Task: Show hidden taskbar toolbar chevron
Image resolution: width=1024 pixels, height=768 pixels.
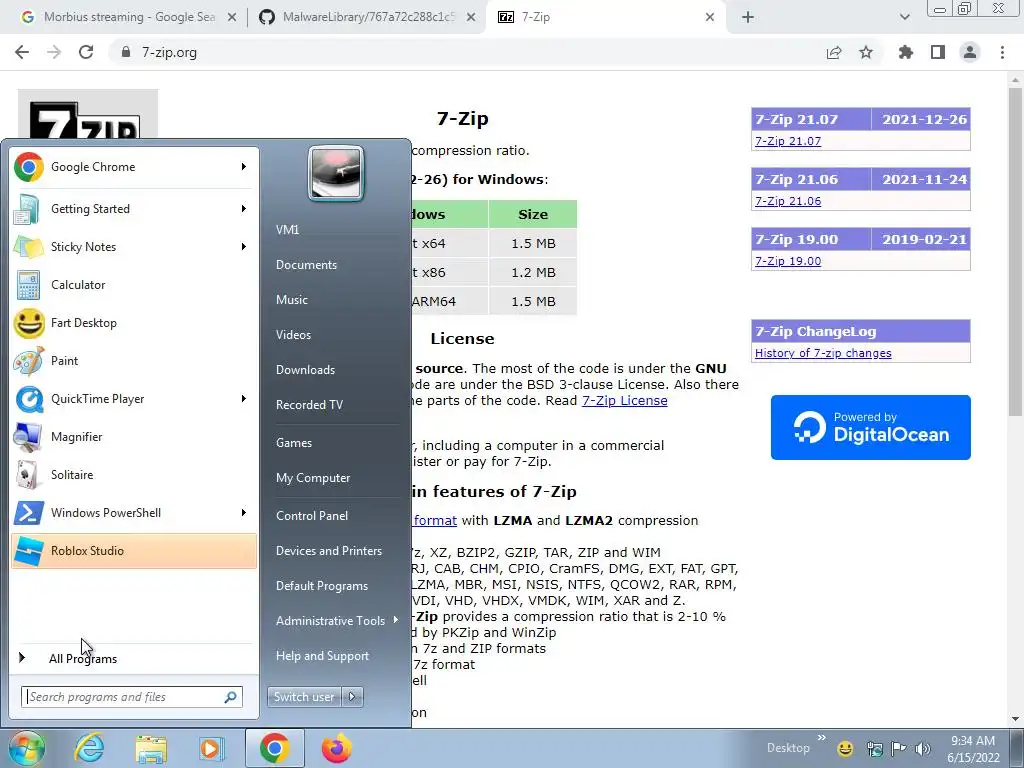Action: coord(822,738)
